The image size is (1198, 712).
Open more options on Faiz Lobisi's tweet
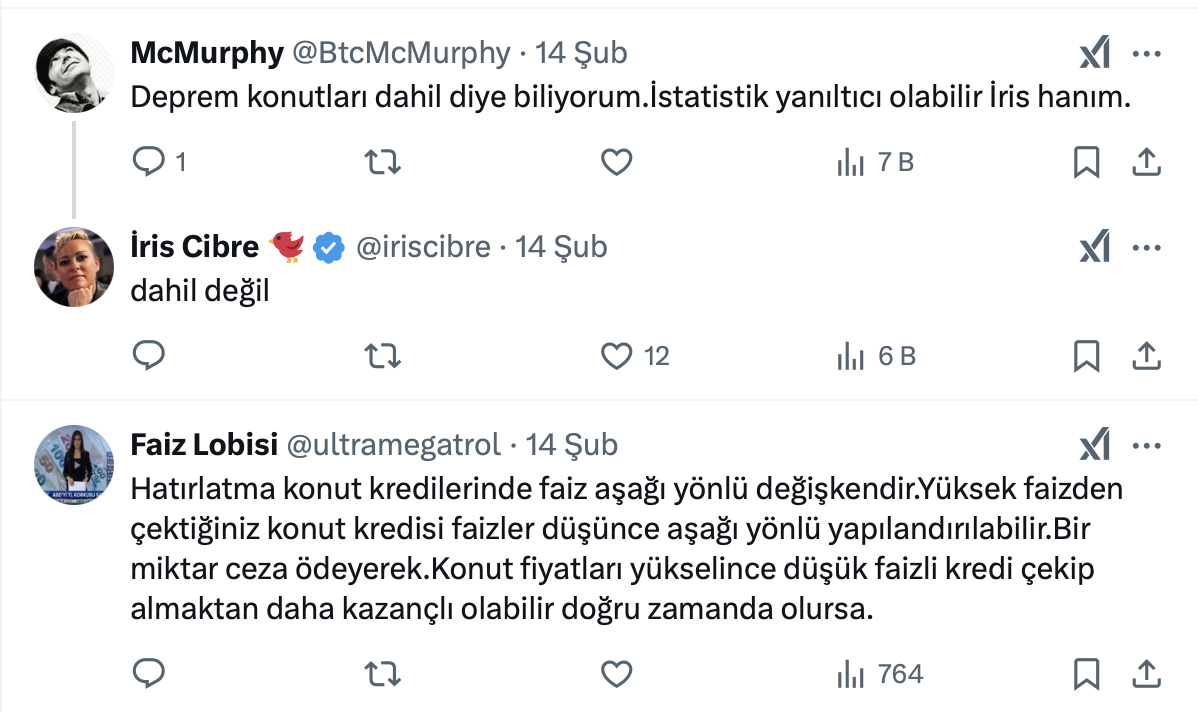(1146, 444)
